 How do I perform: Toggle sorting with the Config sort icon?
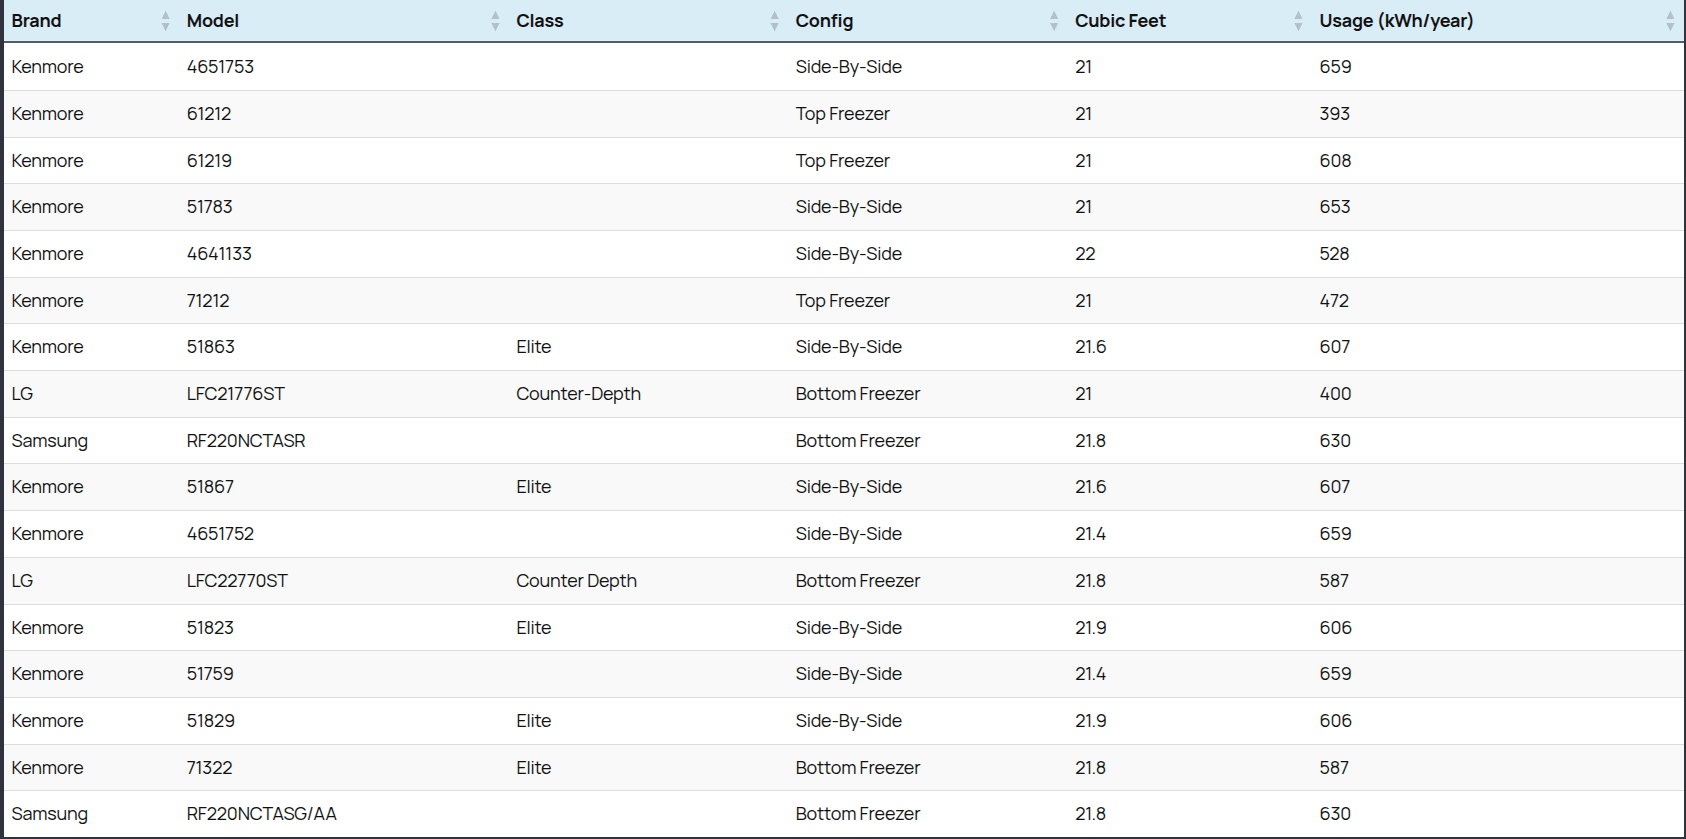(x=1054, y=21)
